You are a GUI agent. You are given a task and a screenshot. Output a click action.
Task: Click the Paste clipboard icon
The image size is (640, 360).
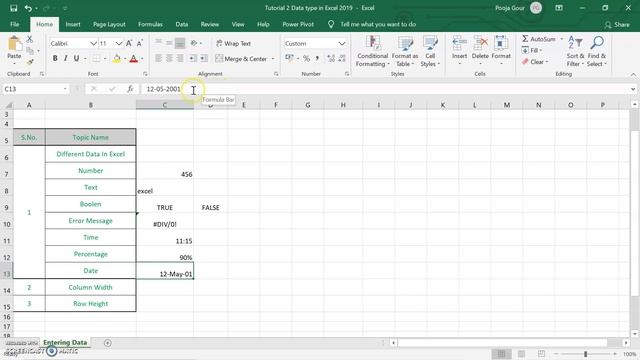coord(14,44)
